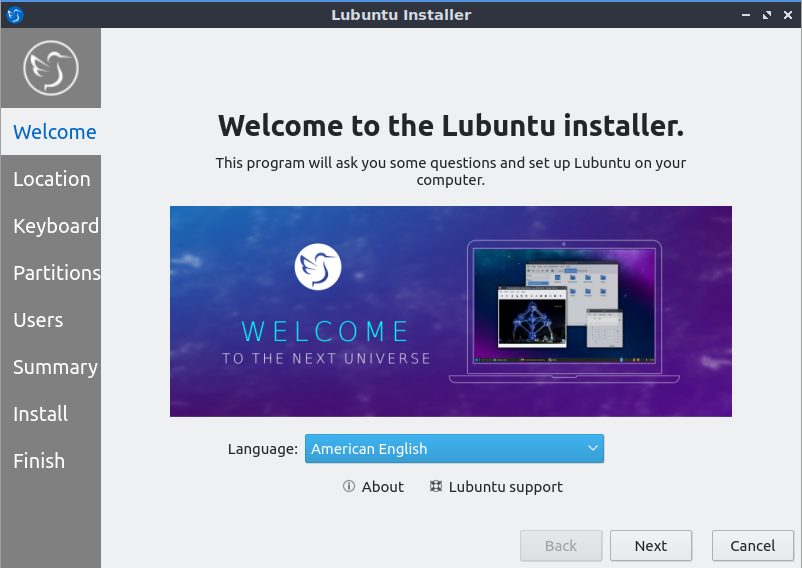Click the white bird logo in the banner
The image size is (802, 568).
pyautogui.click(x=318, y=267)
